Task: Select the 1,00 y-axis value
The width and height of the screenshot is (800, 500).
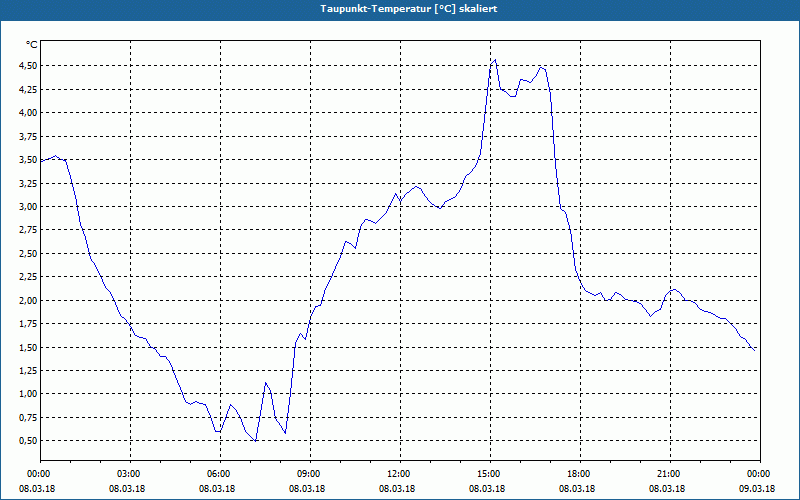Action: 29,394
